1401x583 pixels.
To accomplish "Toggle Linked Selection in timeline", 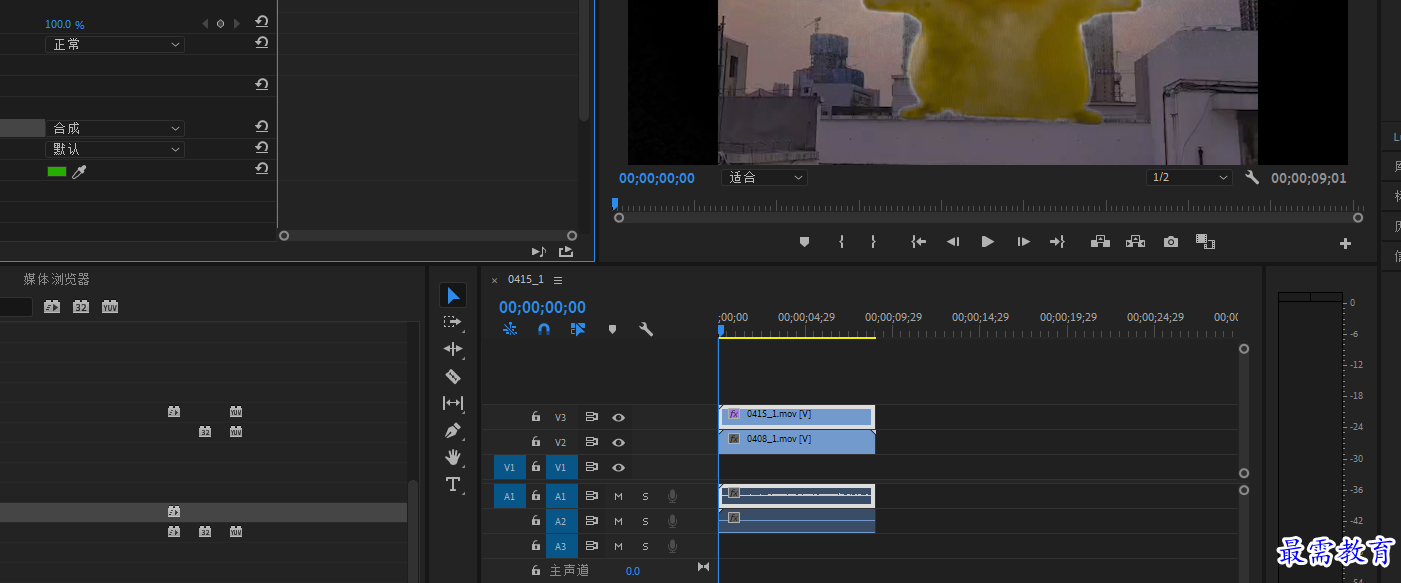I will pos(578,329).
